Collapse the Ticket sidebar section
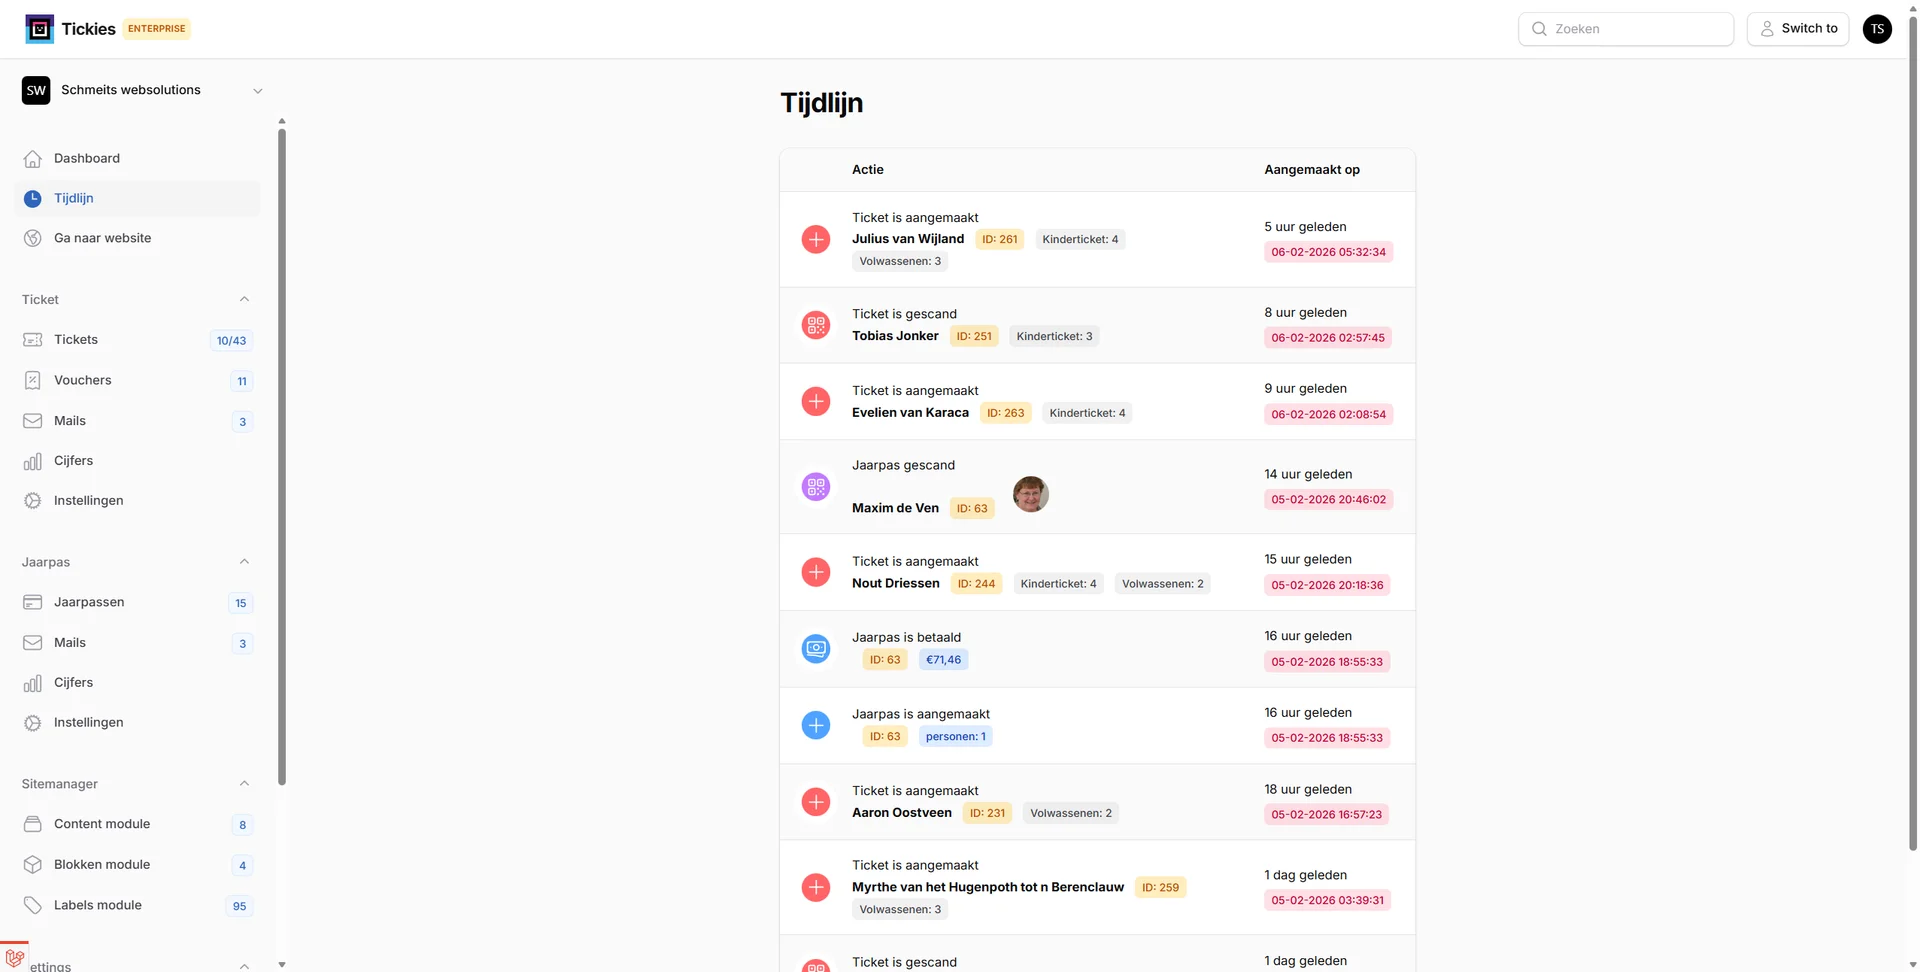Viewport: 1920px width, 972px height. (x=244, y=300)
